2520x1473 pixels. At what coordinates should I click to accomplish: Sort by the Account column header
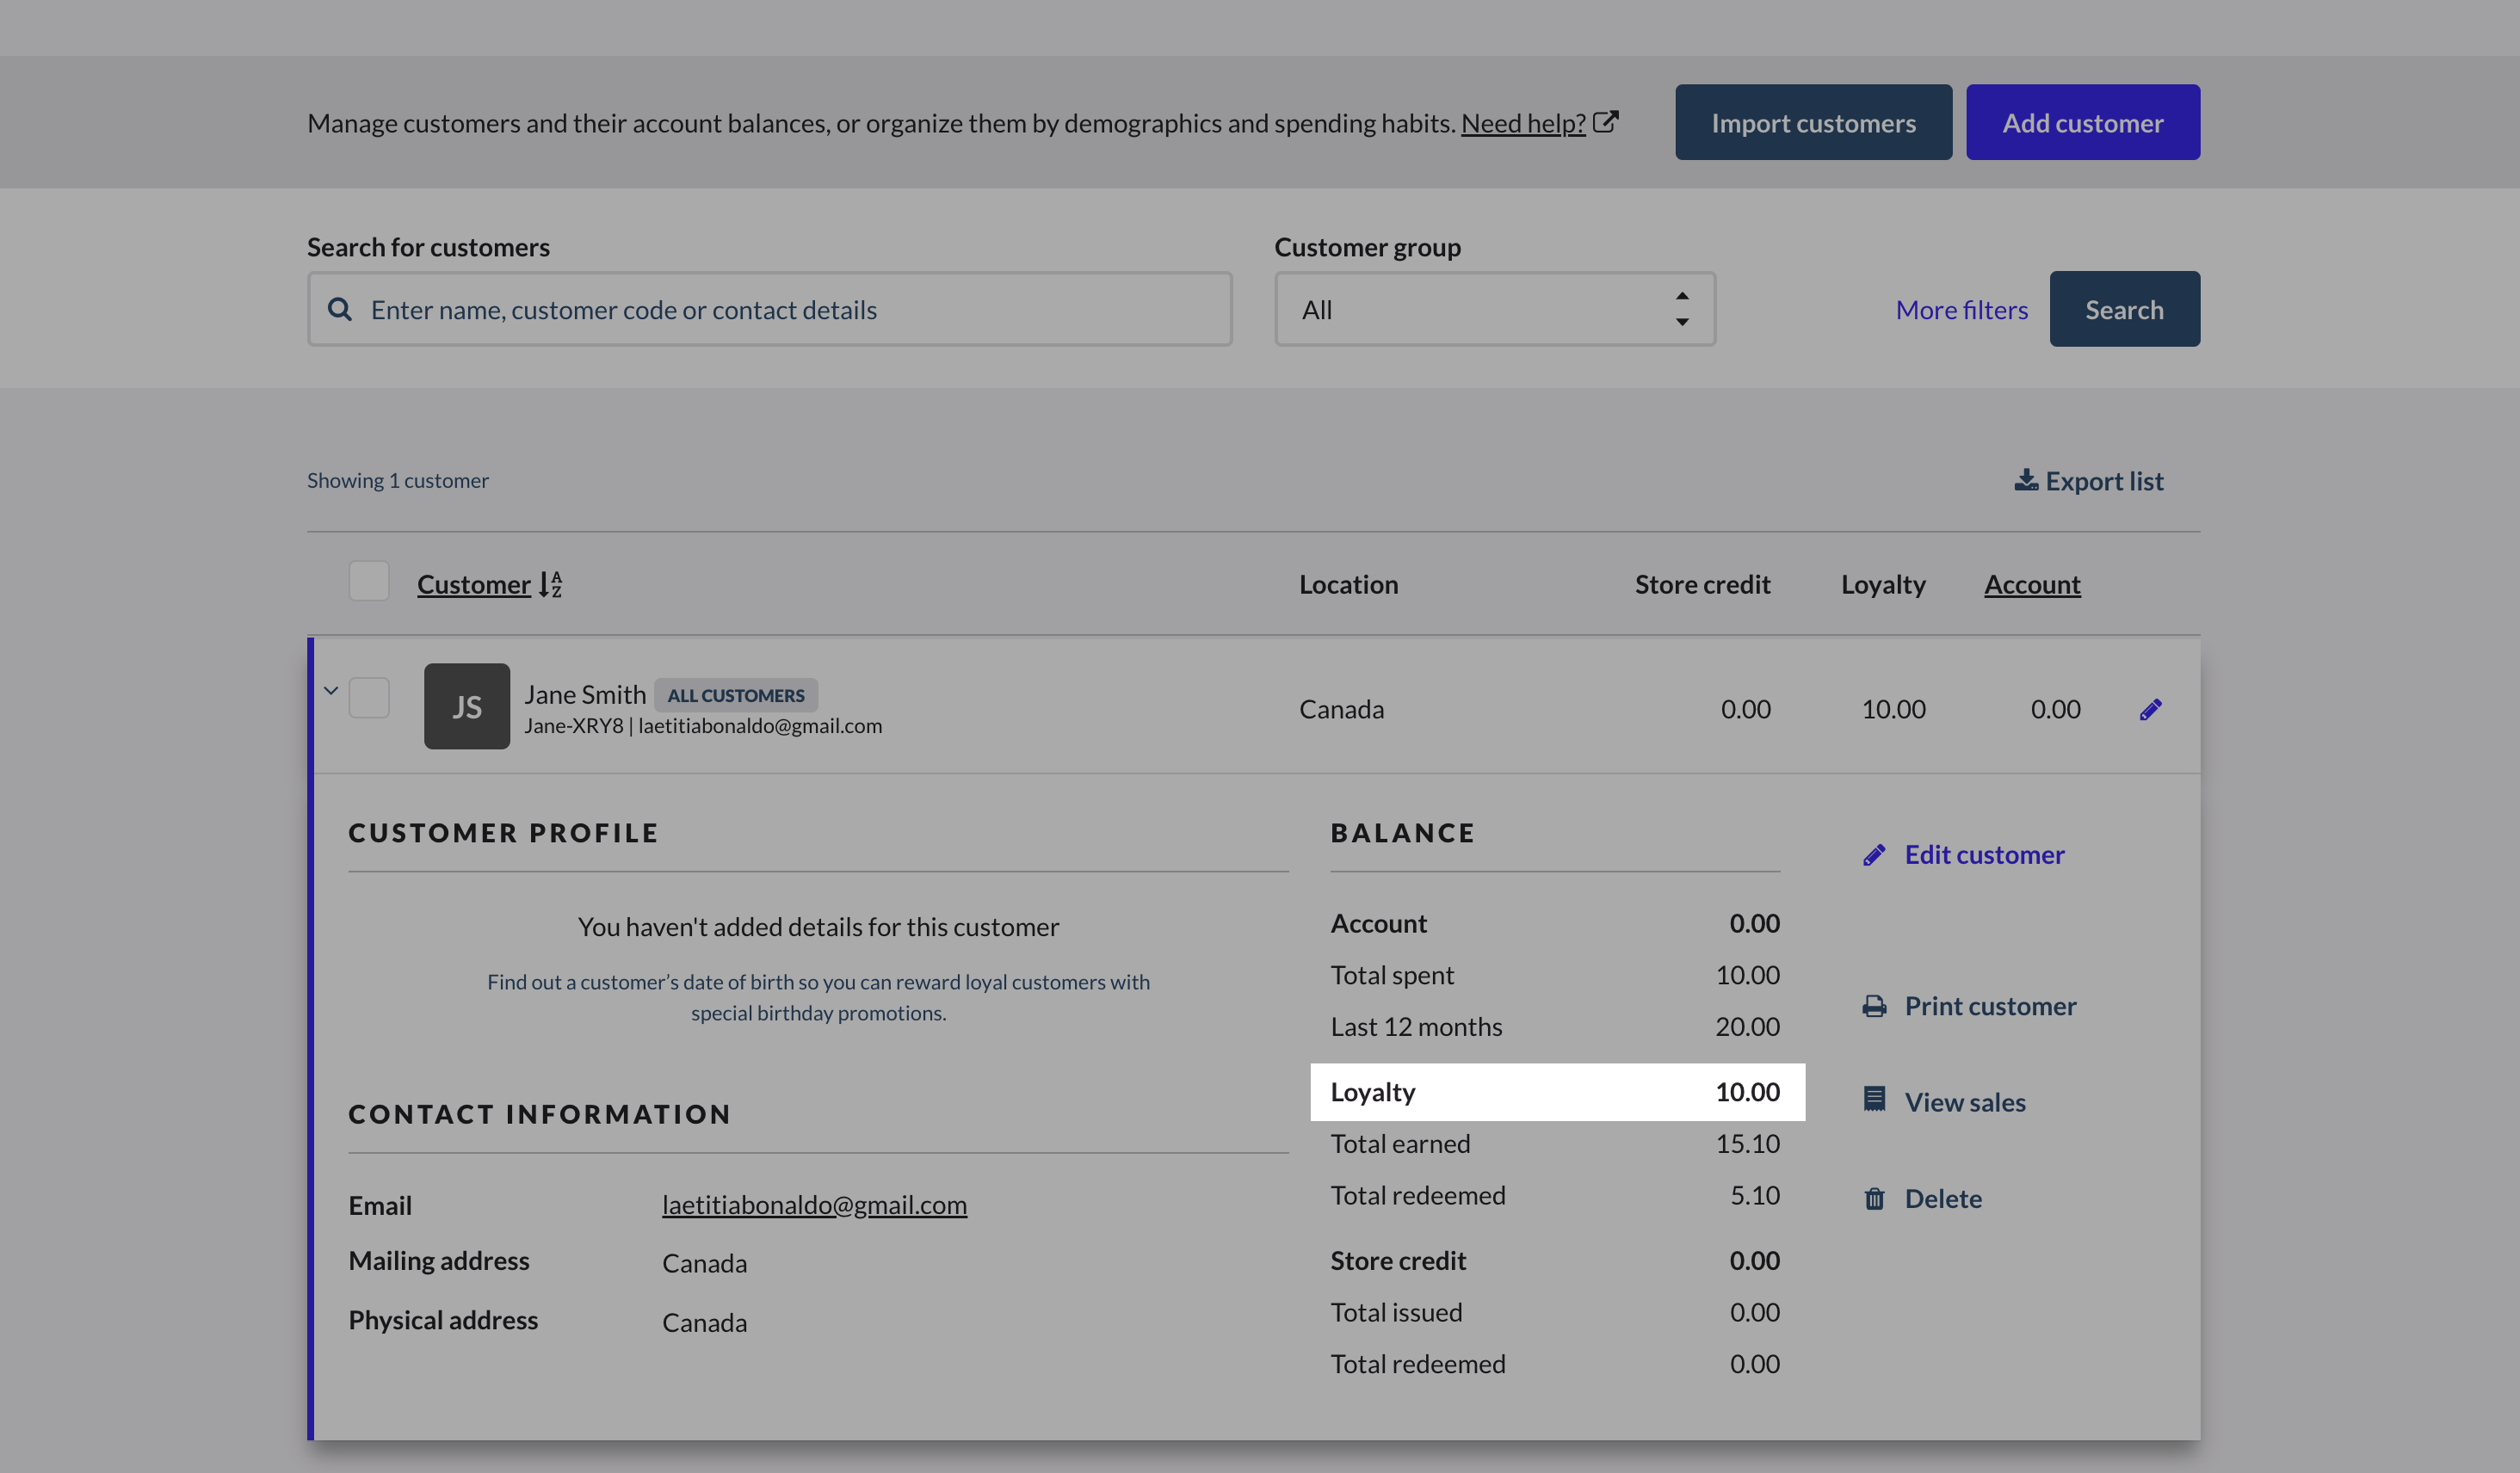pos(2031,584)
